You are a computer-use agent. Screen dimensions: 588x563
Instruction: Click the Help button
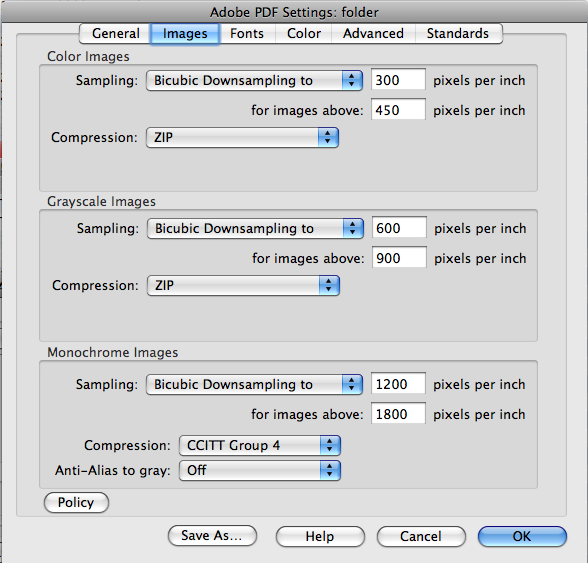tap(320, 536)
